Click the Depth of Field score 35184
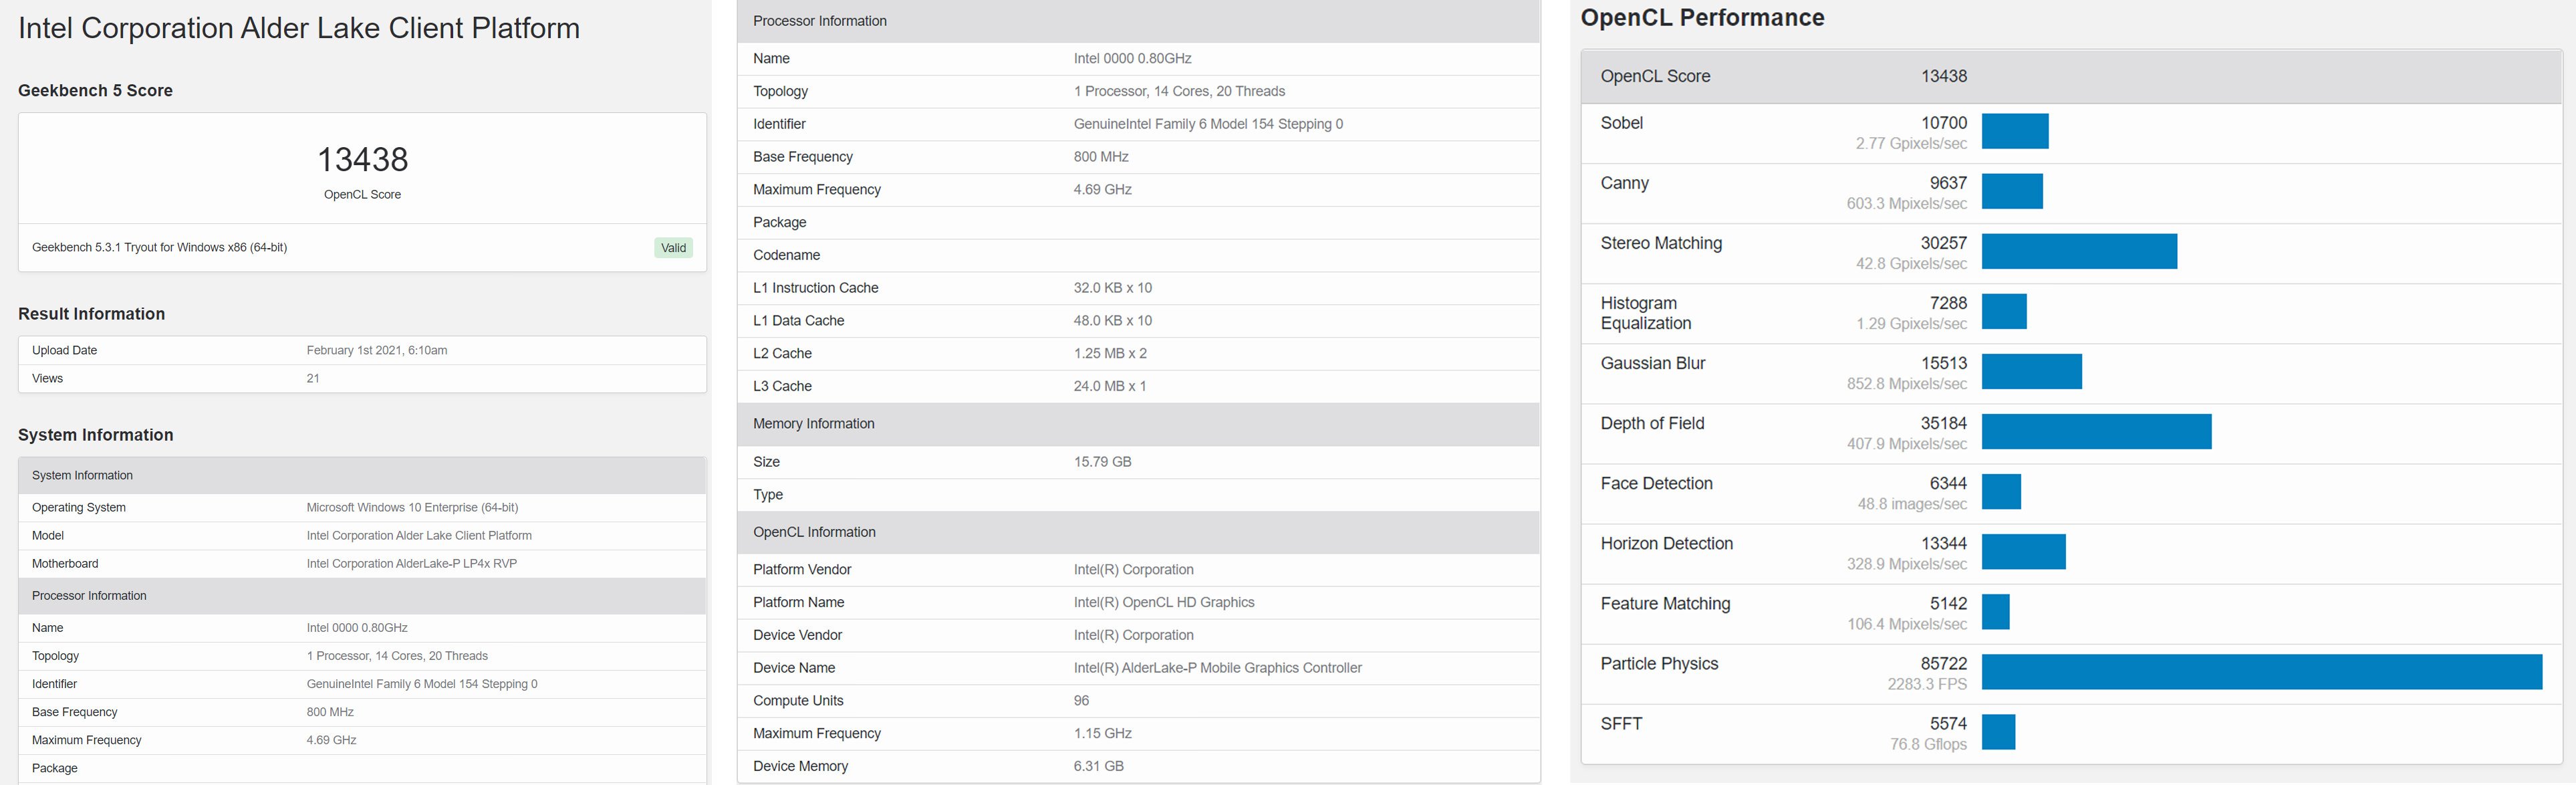The height and width of the screenshot is (785, 2576). 1943,423
